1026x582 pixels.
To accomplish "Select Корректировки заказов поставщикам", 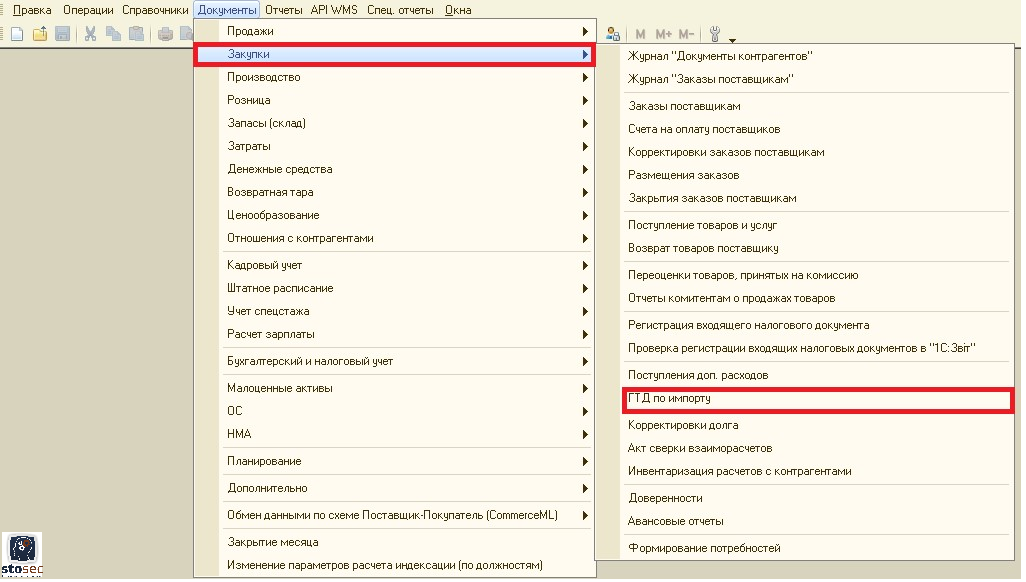I will click(805, 152).
